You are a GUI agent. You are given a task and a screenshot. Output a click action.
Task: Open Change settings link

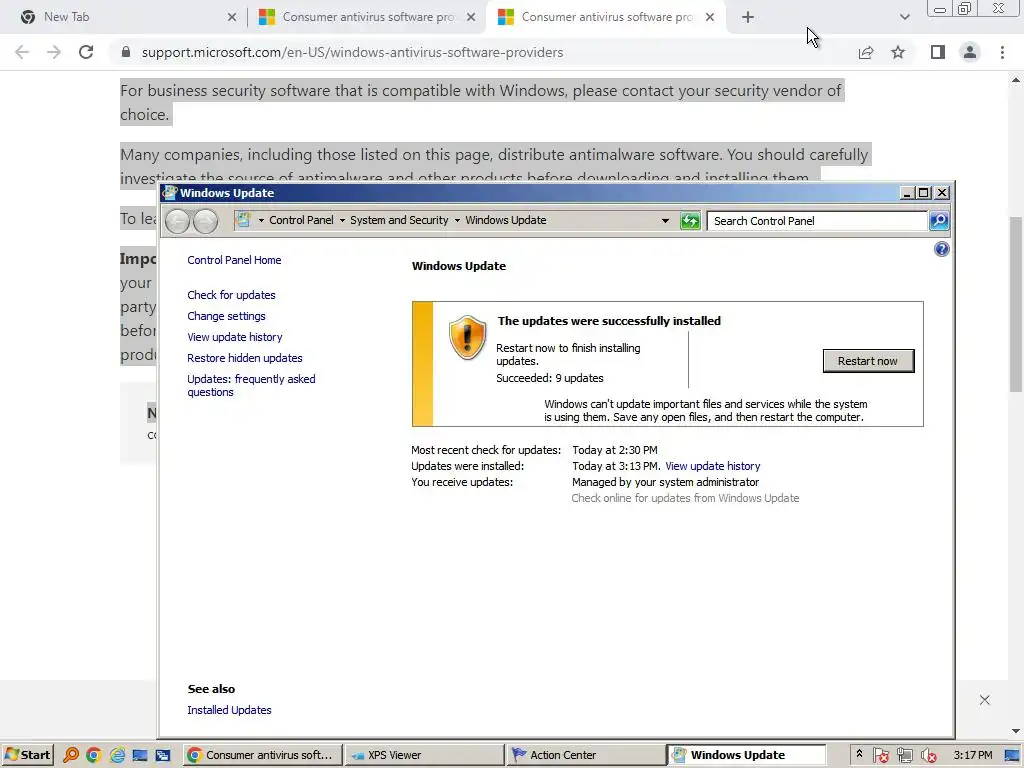coord(226,316)
